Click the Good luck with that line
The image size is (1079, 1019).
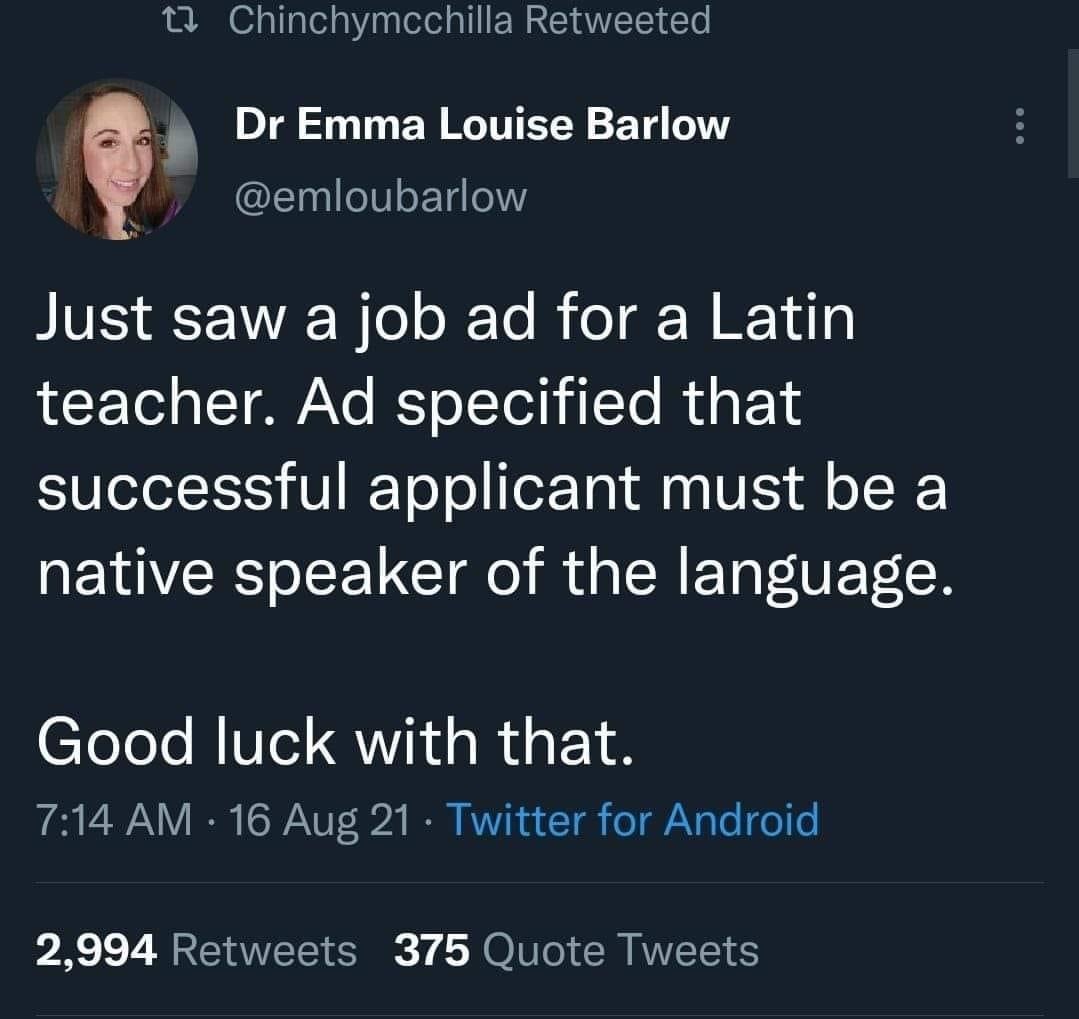click(335, 742)
